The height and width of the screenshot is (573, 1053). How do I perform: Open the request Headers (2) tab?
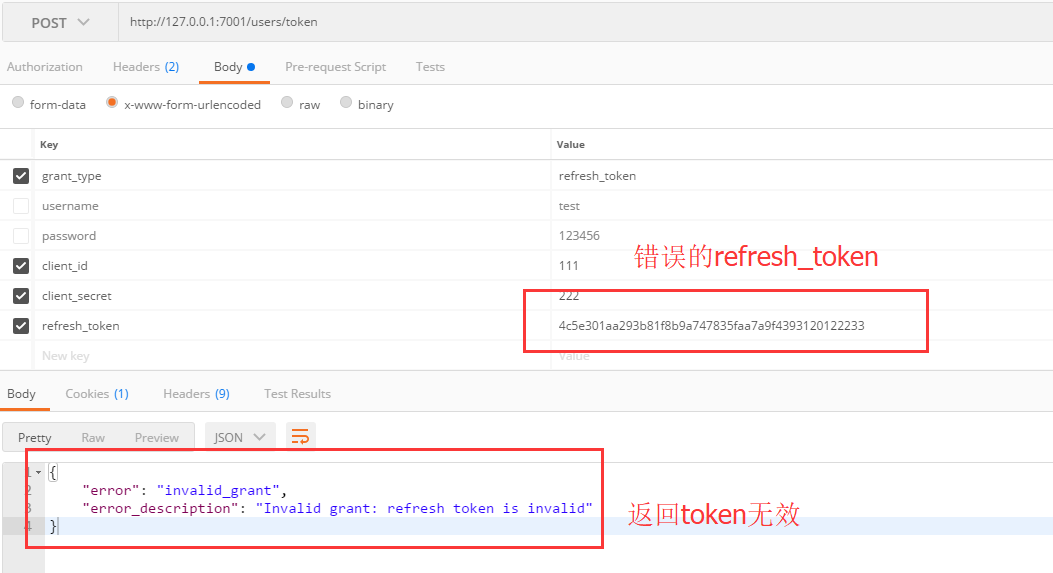(146, 67)
